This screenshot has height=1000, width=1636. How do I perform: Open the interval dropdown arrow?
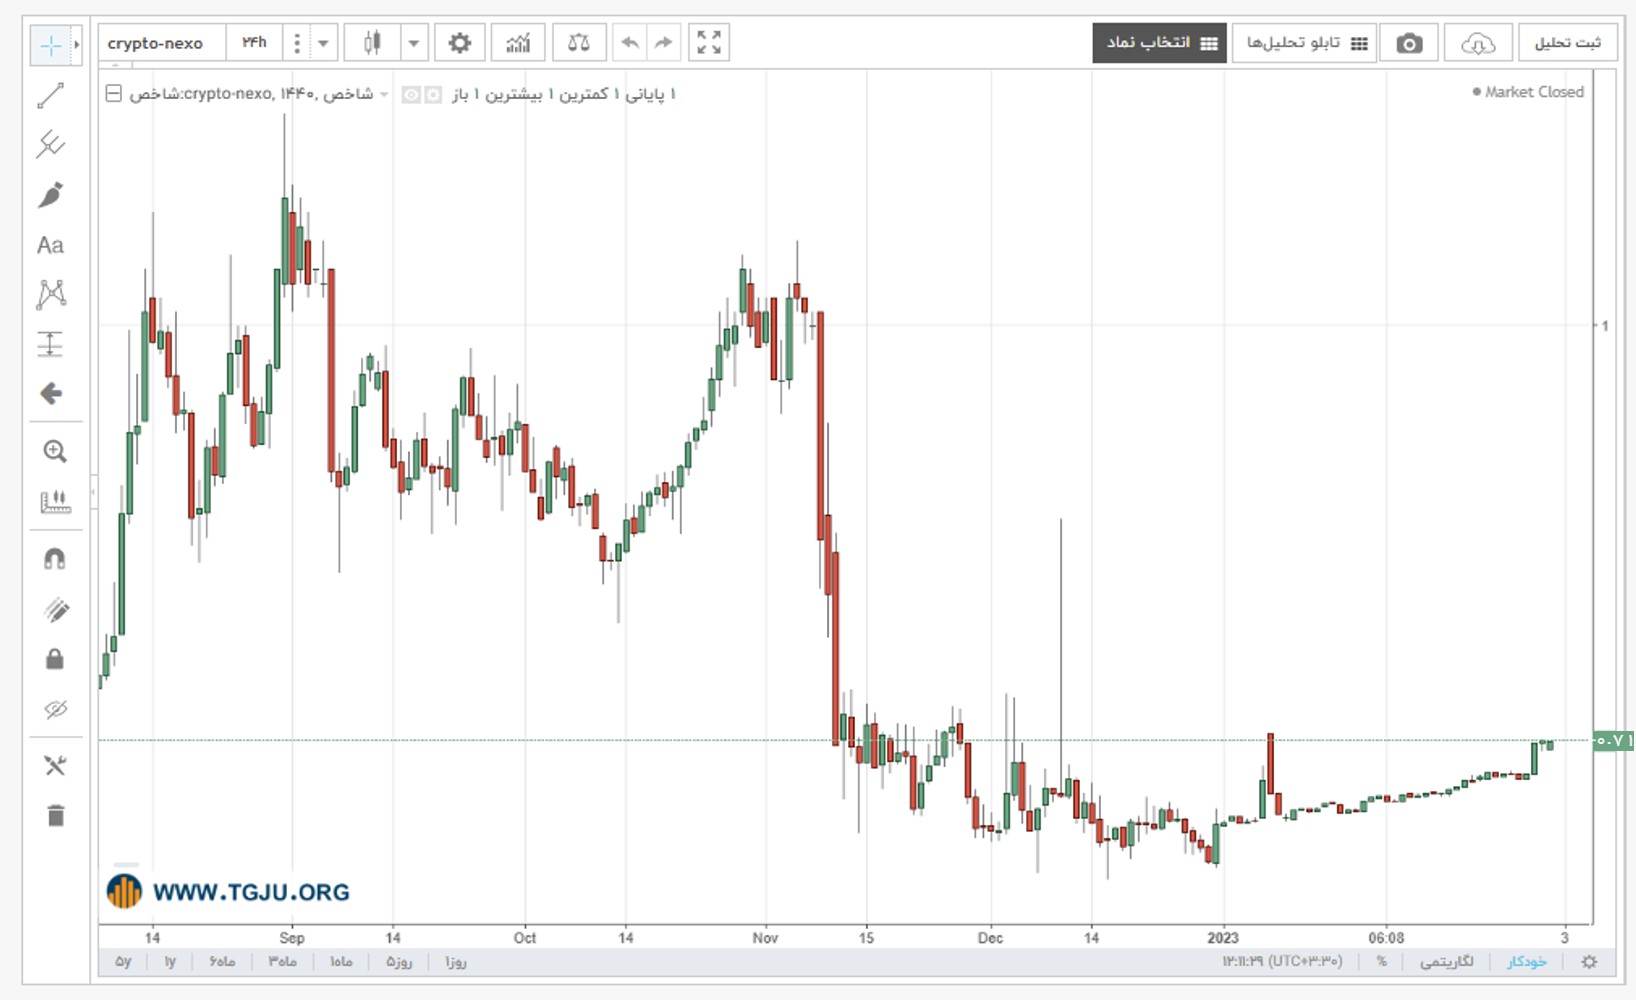323,43
